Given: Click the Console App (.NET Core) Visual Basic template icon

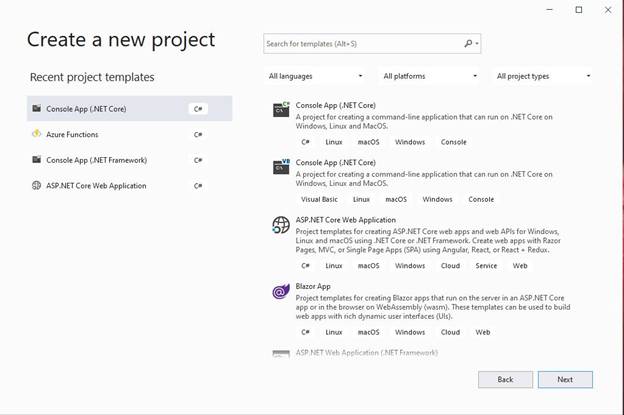Looking at the screenshot, I should (281, 167).
